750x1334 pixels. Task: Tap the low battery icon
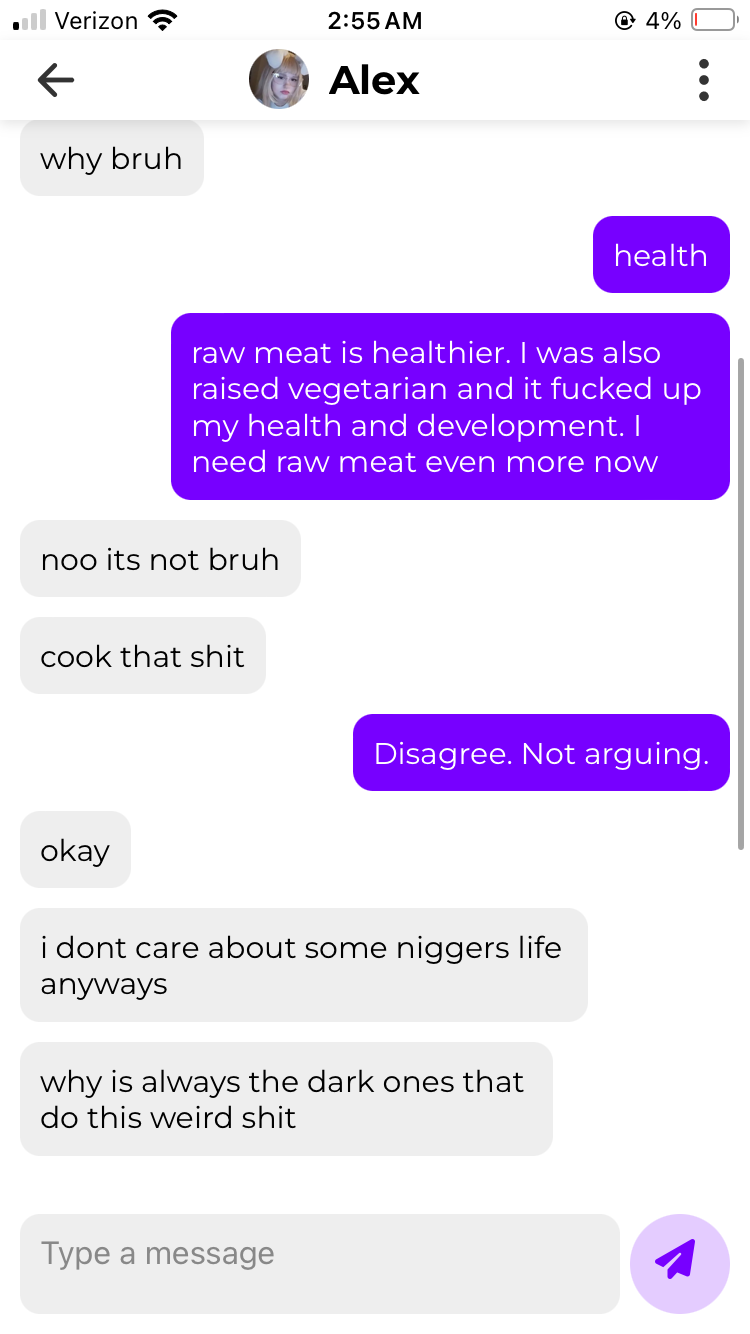click(x=713, y=20)
